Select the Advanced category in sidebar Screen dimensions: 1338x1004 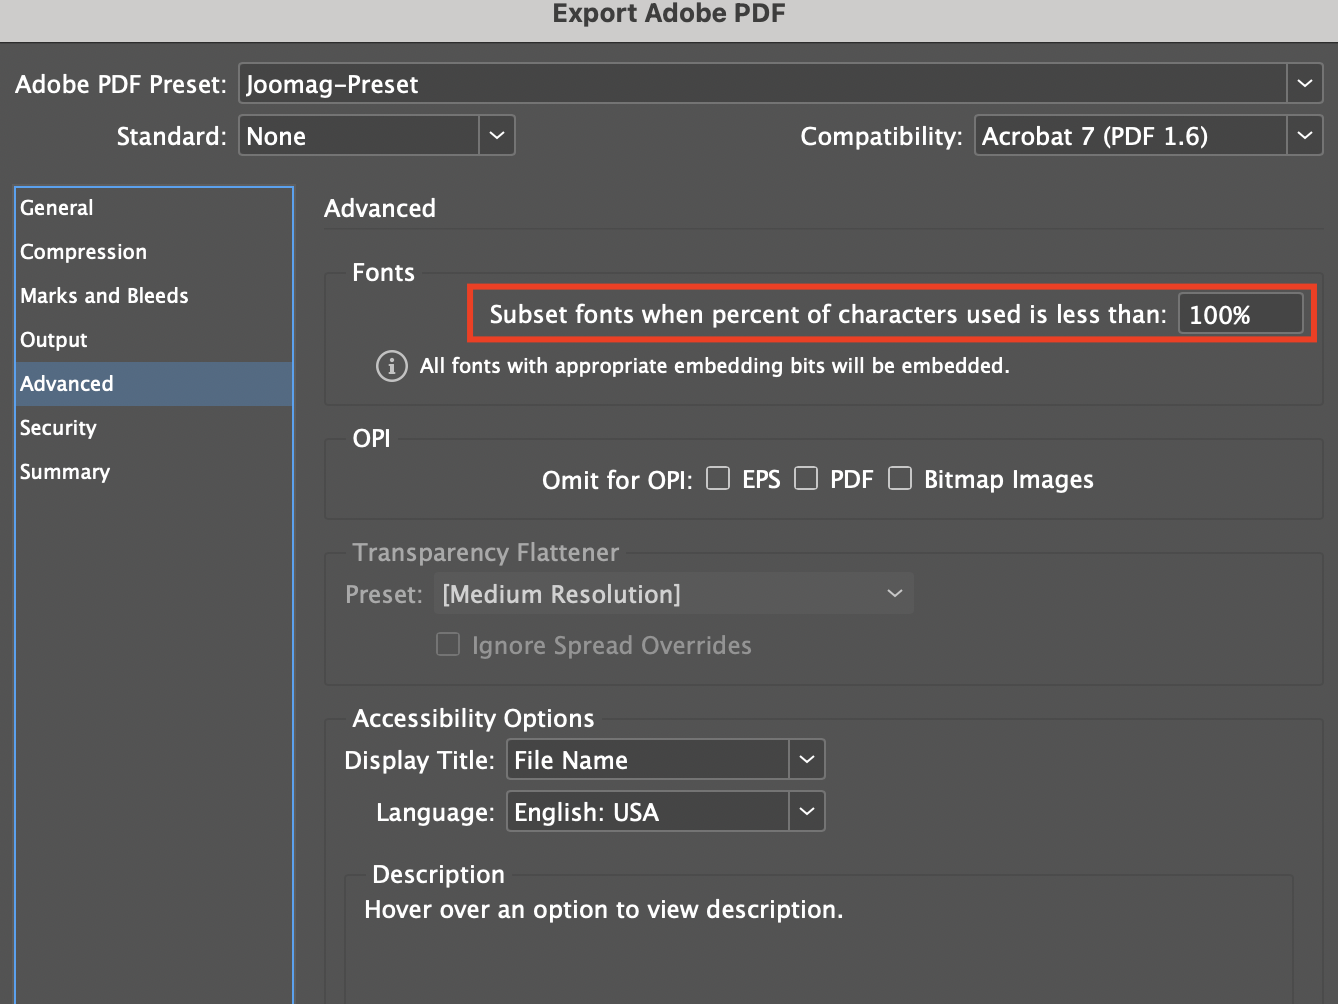click(x=67, y=384)
